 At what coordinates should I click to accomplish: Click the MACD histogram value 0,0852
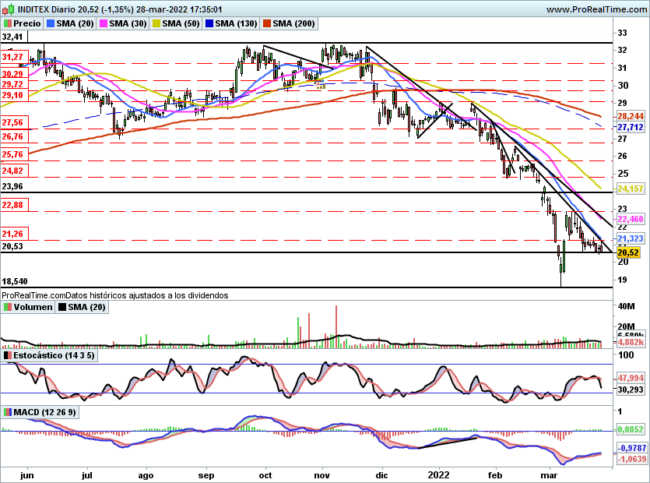(630, 430)
